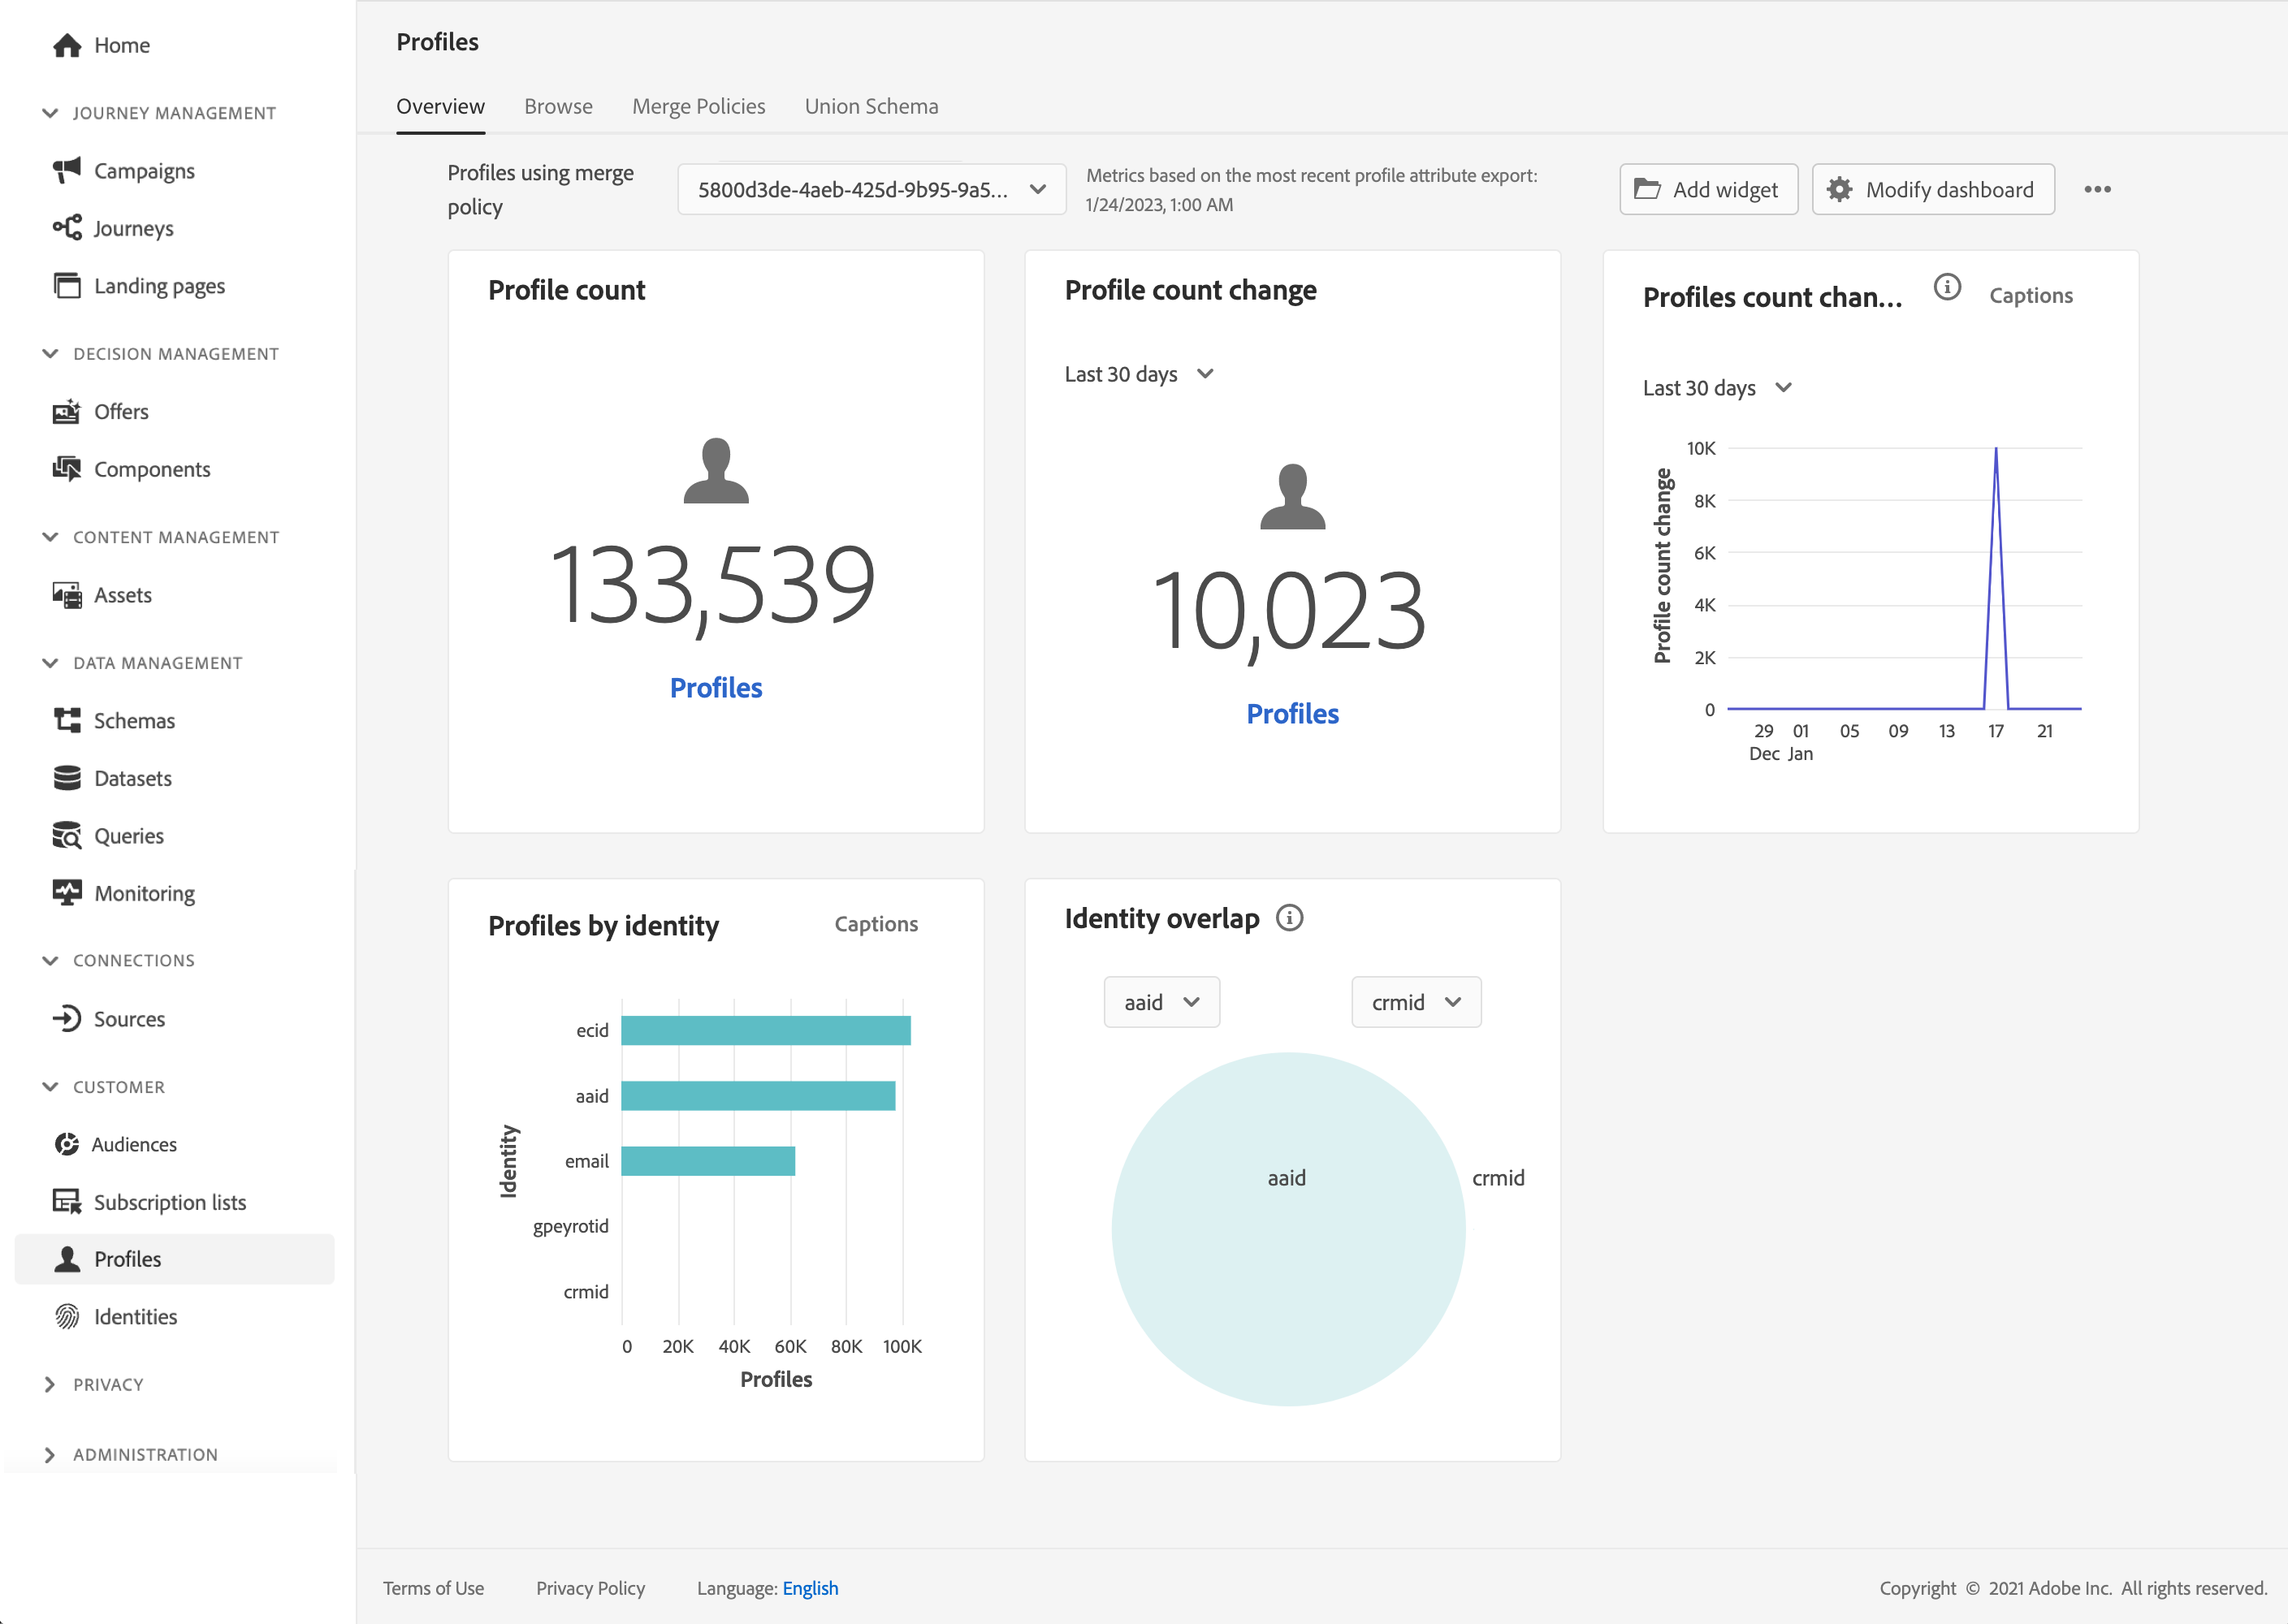Collapse the Journey Management section
The image size is (2288, 1624).
click(50, 113)
